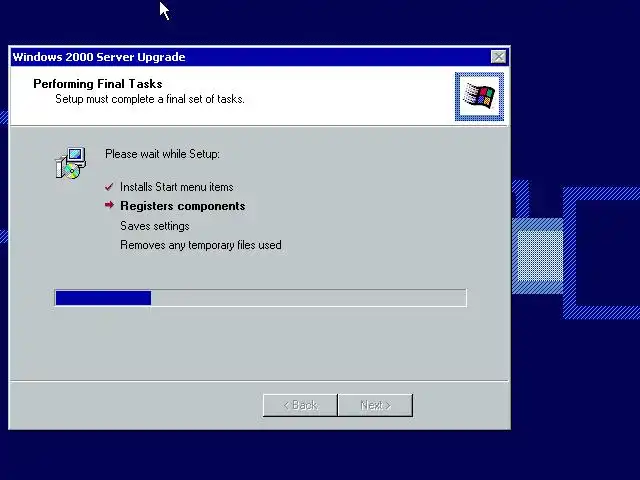Click the setup progress bar
The height and width of the screenshot is (480, 640).
[260, 298]
